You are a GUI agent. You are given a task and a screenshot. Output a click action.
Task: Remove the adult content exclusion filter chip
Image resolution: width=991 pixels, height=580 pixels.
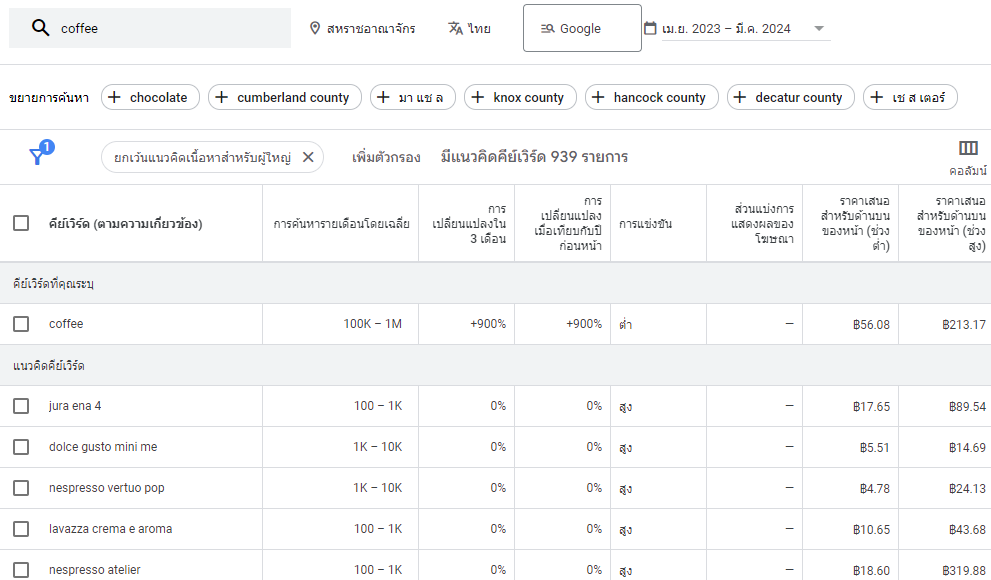(x=308, y=157)
